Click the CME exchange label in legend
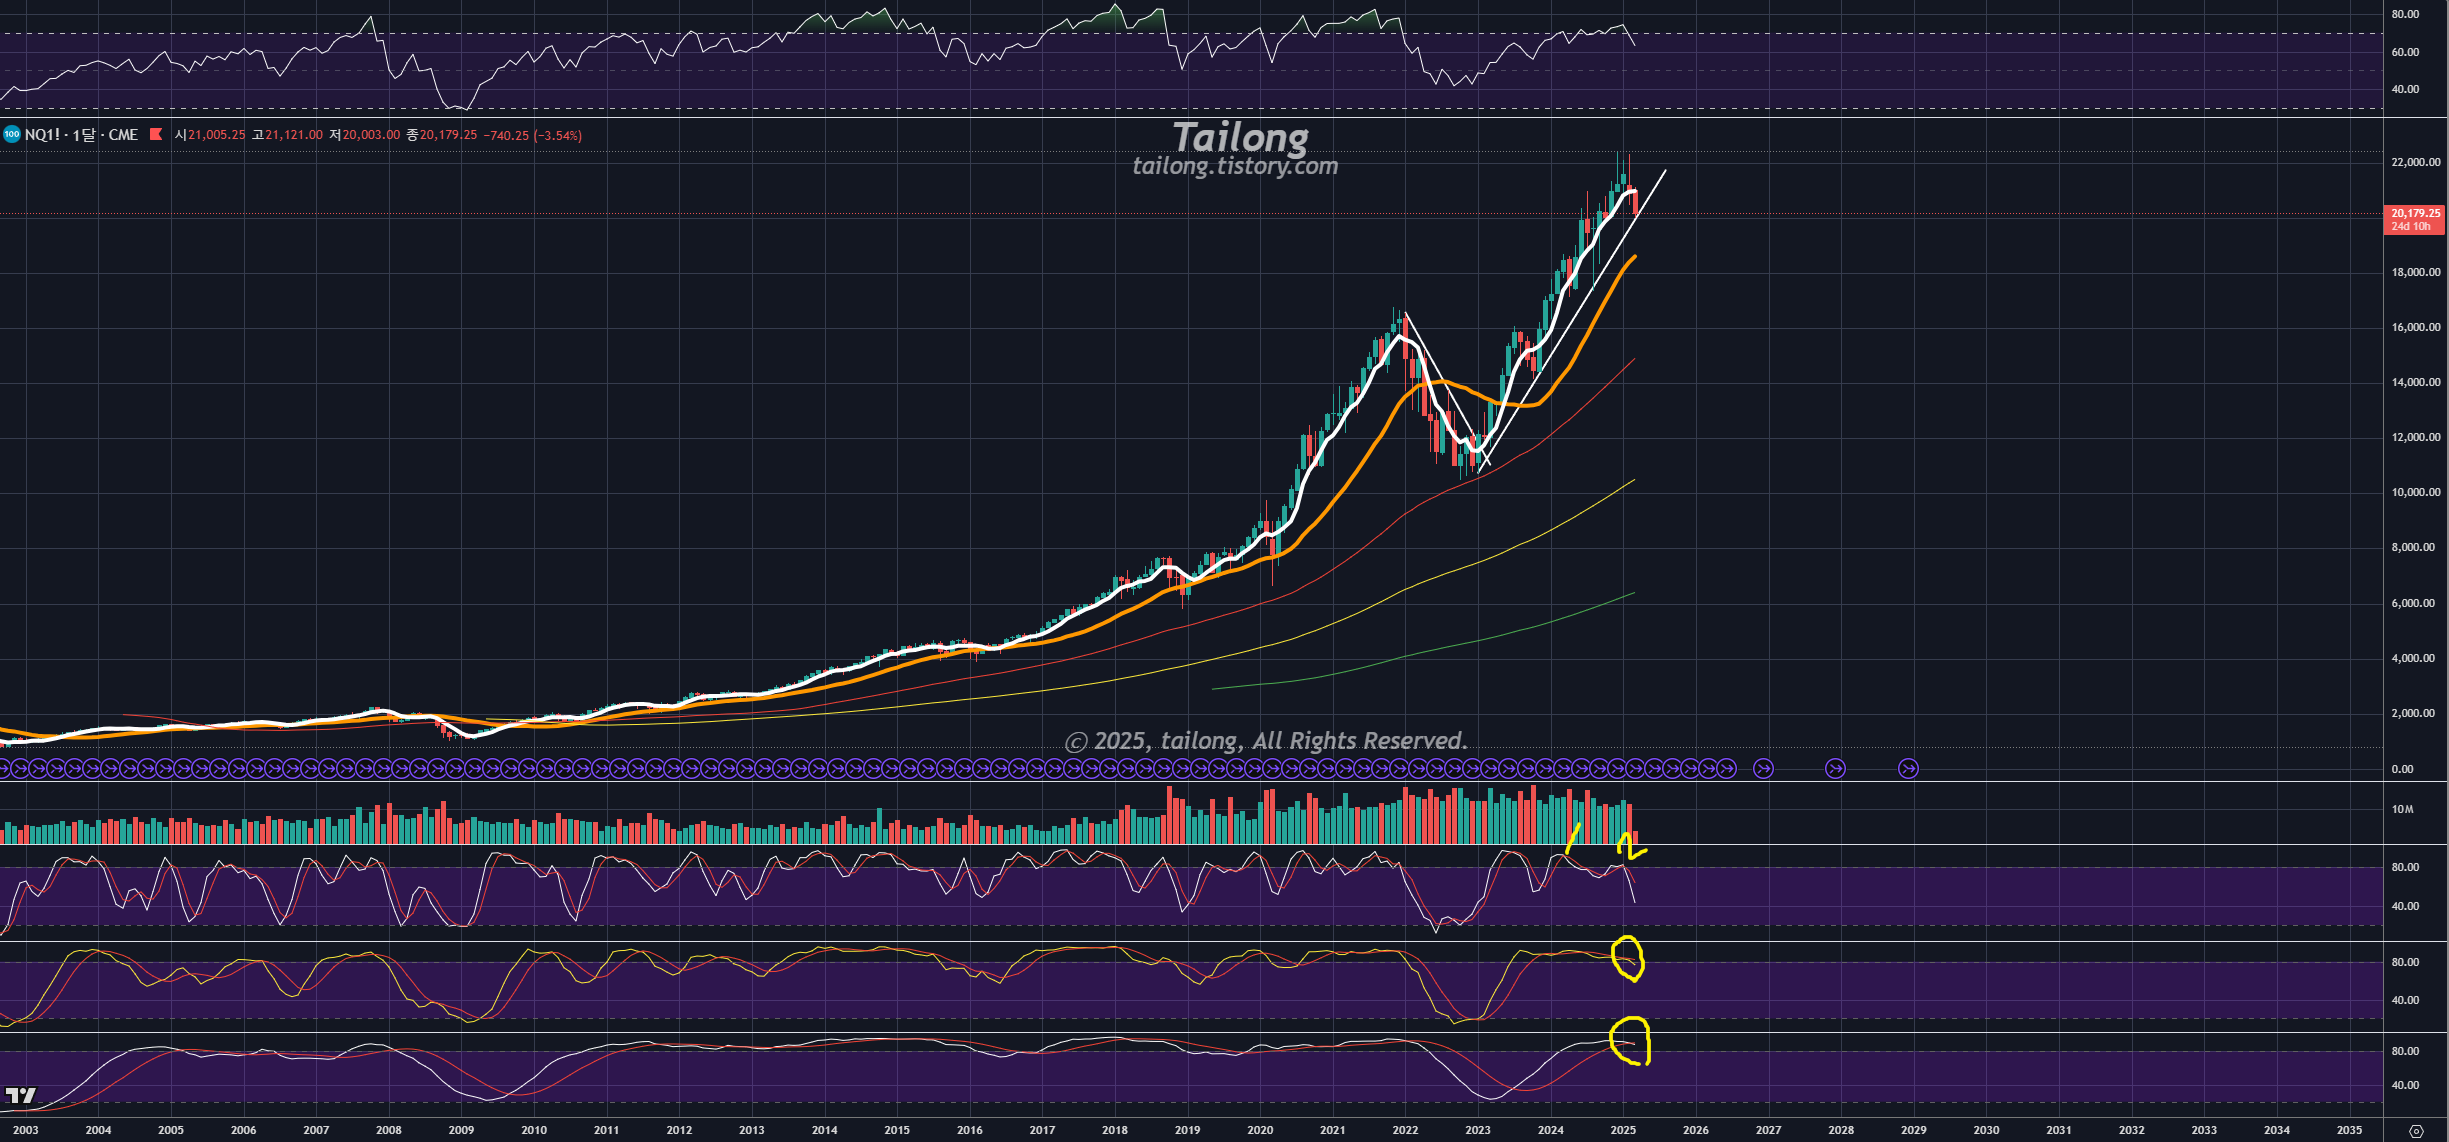Image resolution: width=2449 pixels, height=1142 pixels. [x=123, y=135]
